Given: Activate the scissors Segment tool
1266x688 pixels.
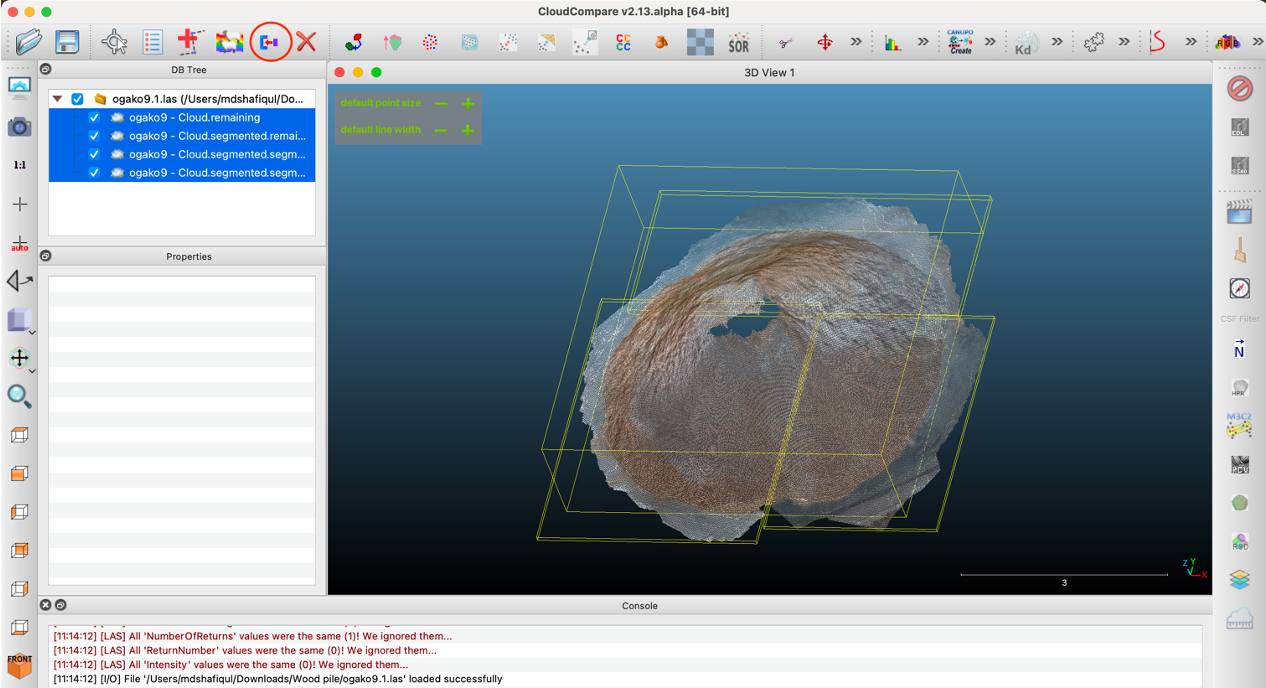Looking at the screenshot, I should point(786,43).
